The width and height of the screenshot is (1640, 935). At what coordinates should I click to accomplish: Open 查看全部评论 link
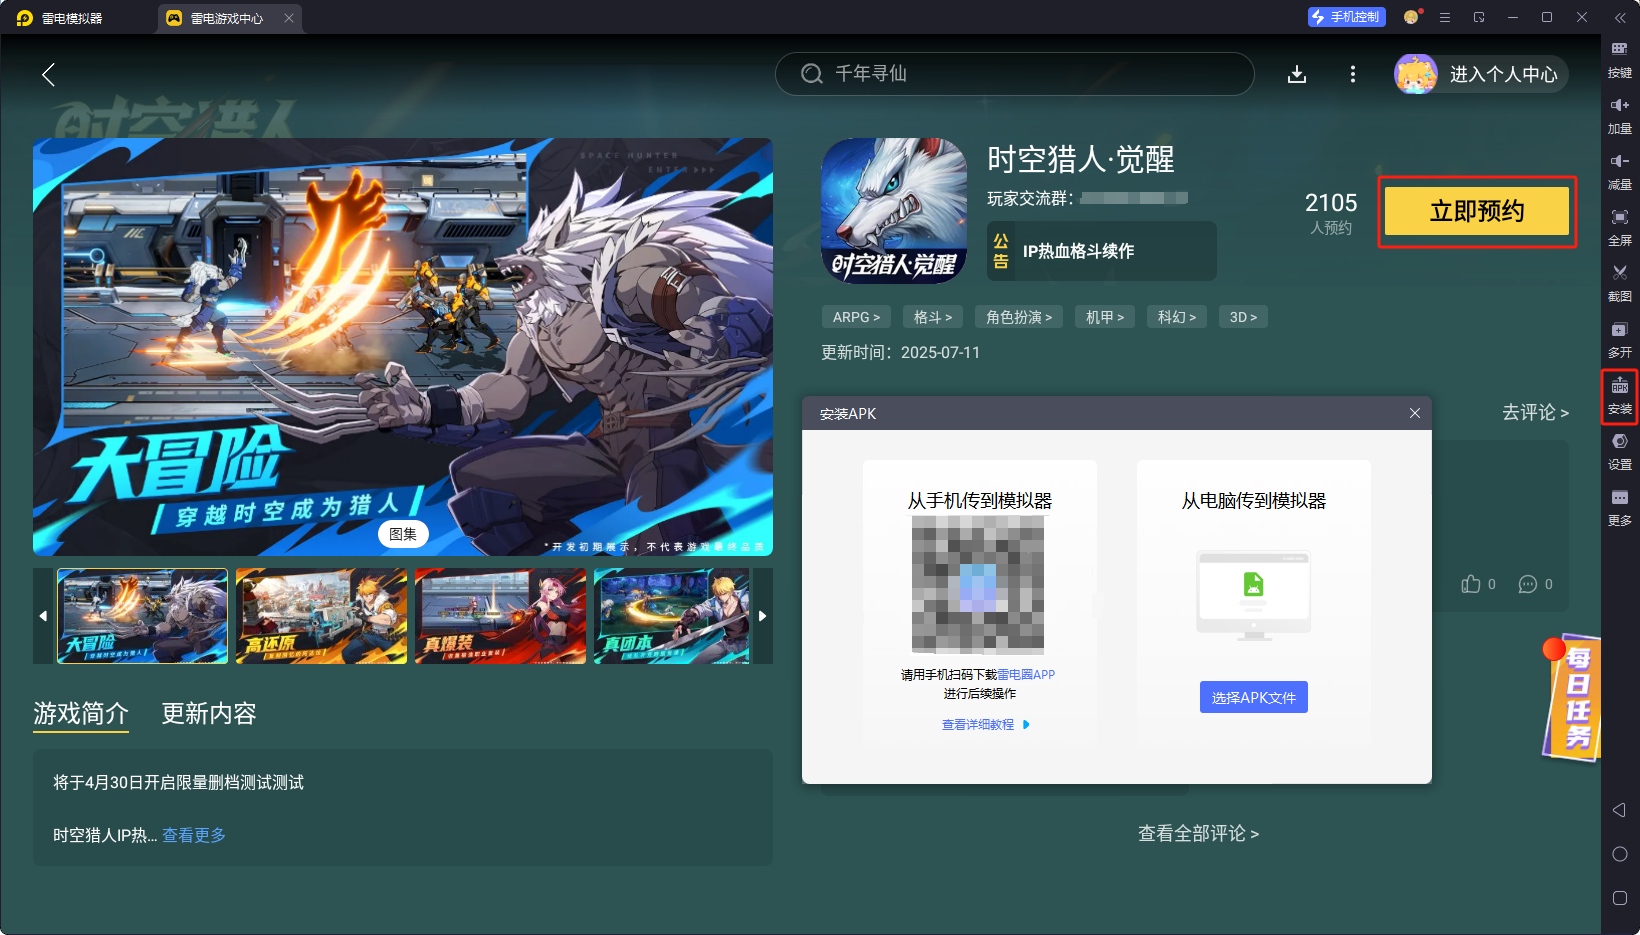[x=1198, y=833]
